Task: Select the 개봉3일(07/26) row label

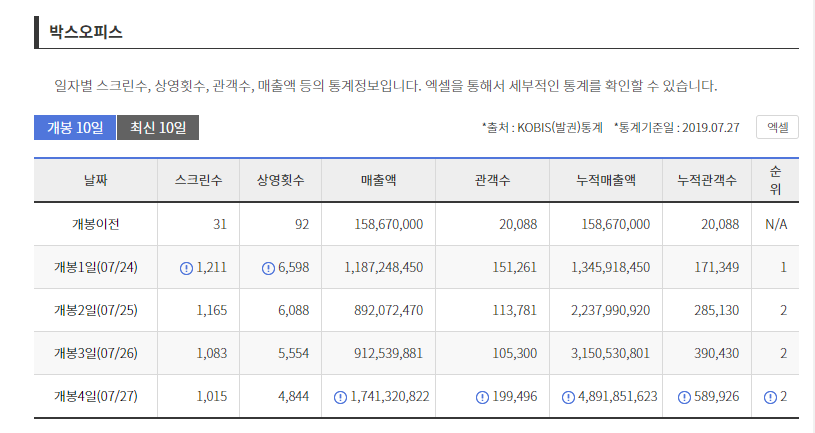Action: pyautogui.click(x=96, y=353)
